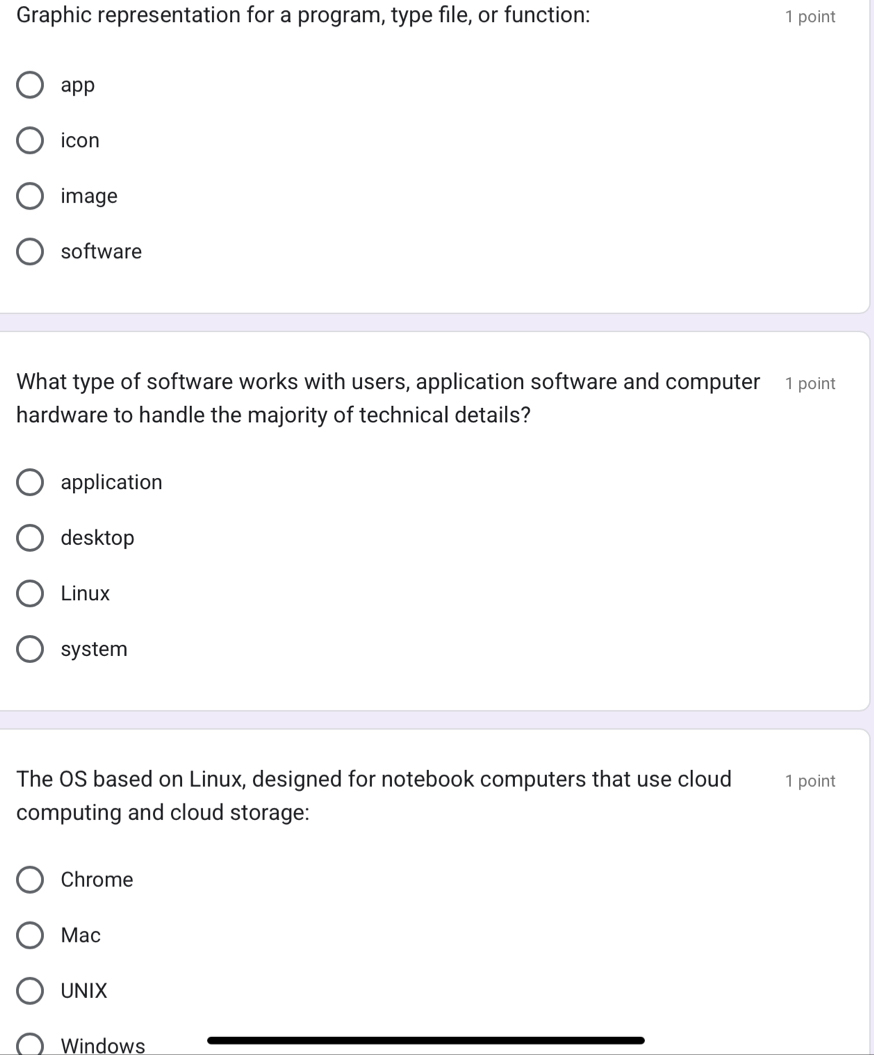Select the 'image' radio option
Image resolution: width=874 pixels, height=1055 pixels.
click(30, 196)
